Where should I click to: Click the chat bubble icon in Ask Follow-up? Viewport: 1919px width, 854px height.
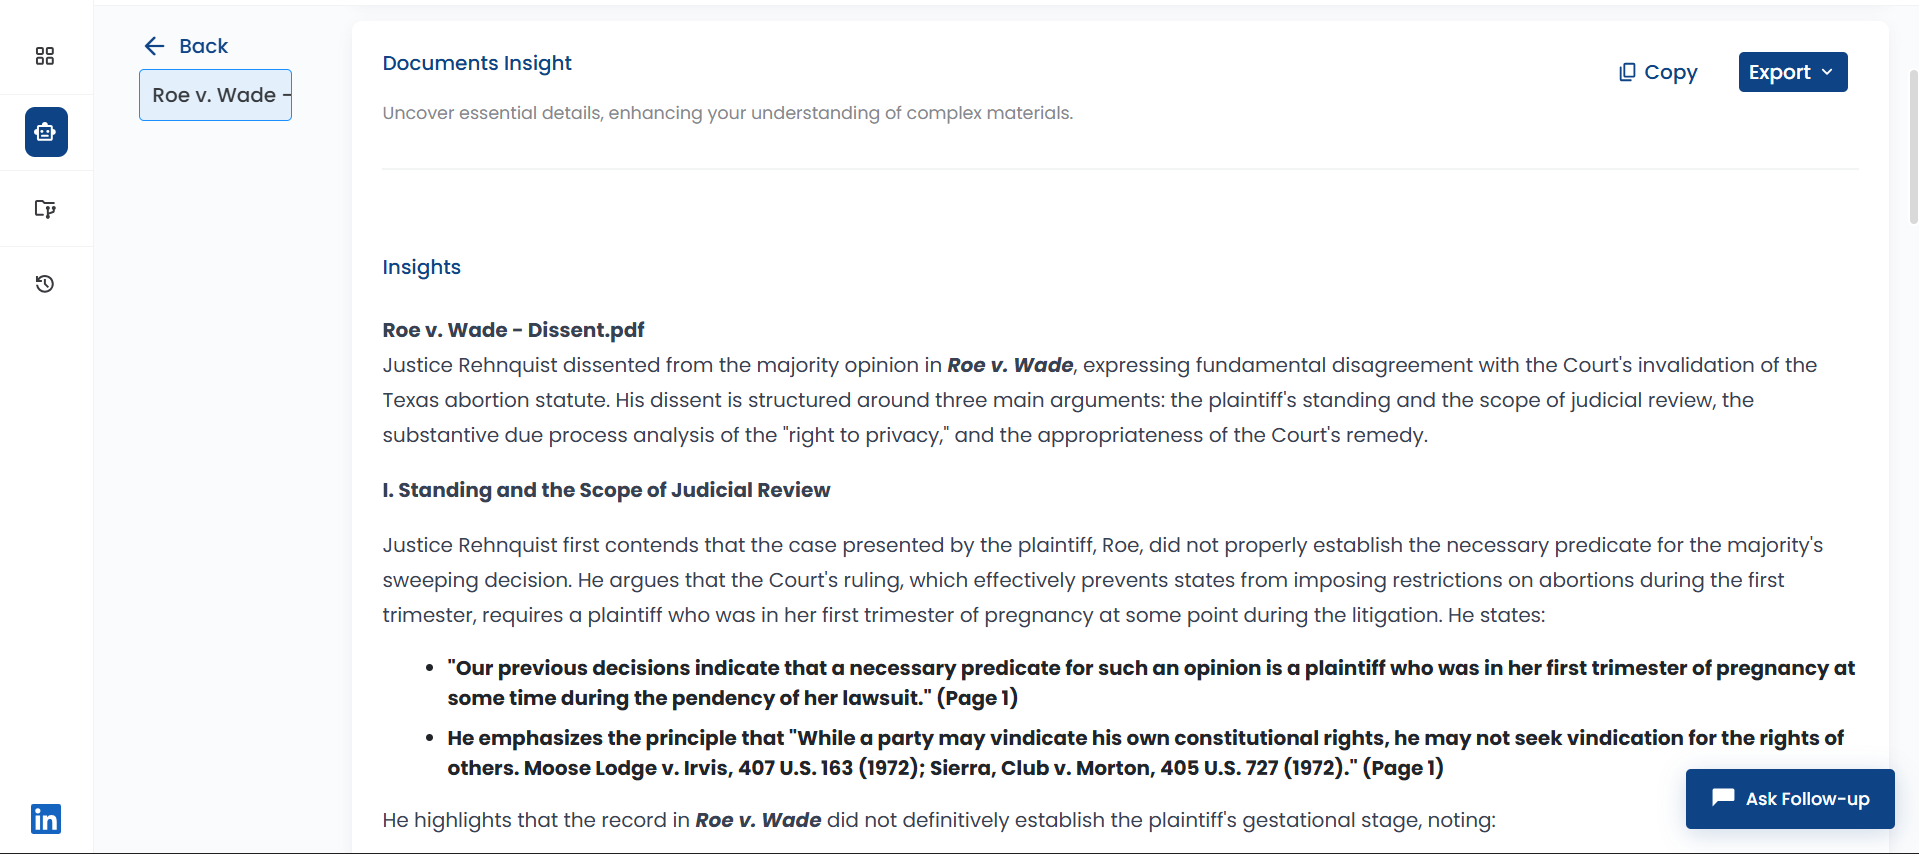pyautogui.click(x=1722, y=798)
